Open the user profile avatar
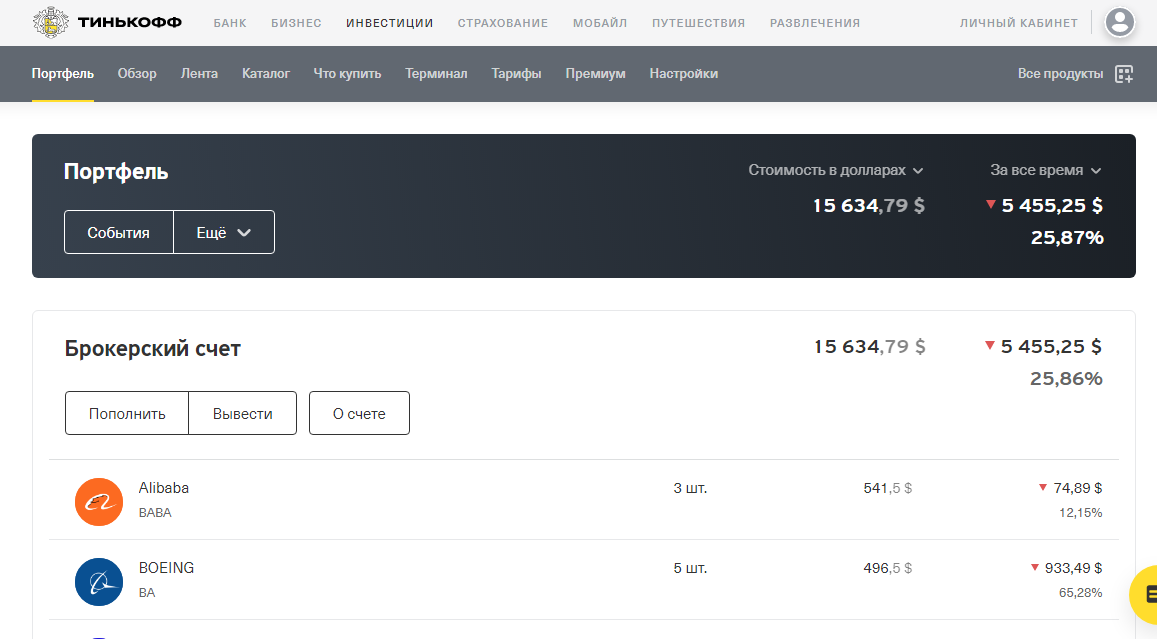 click(x=1119, y=22)
